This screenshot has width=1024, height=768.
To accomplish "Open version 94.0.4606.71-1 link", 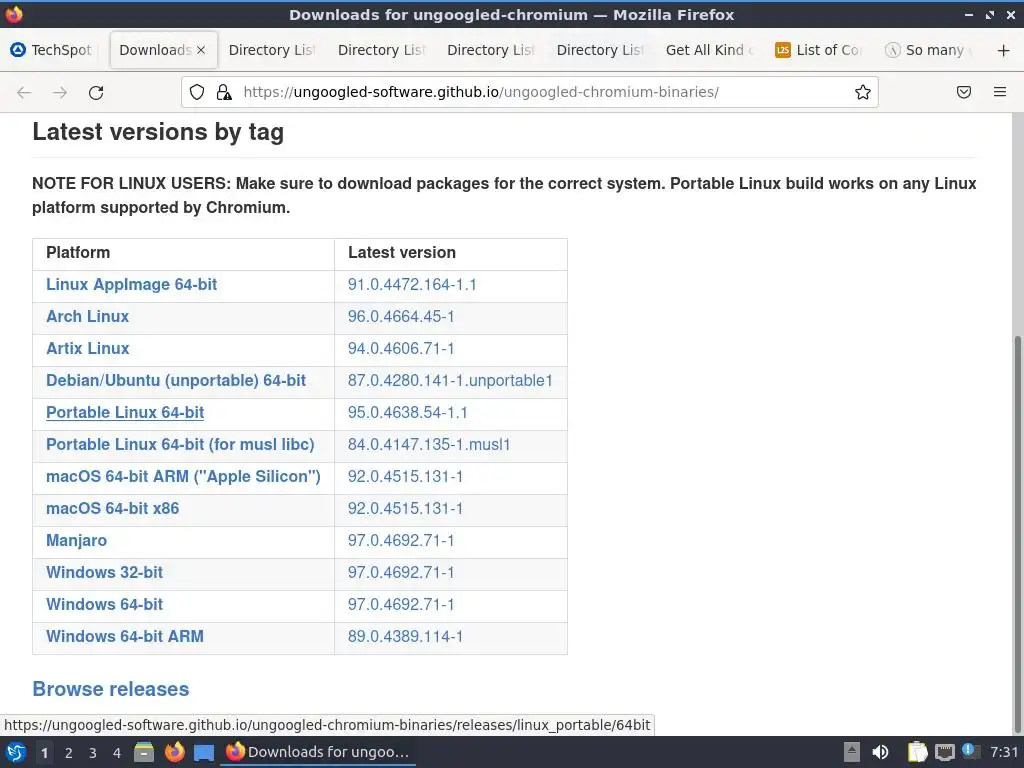I will coord(401,349).
